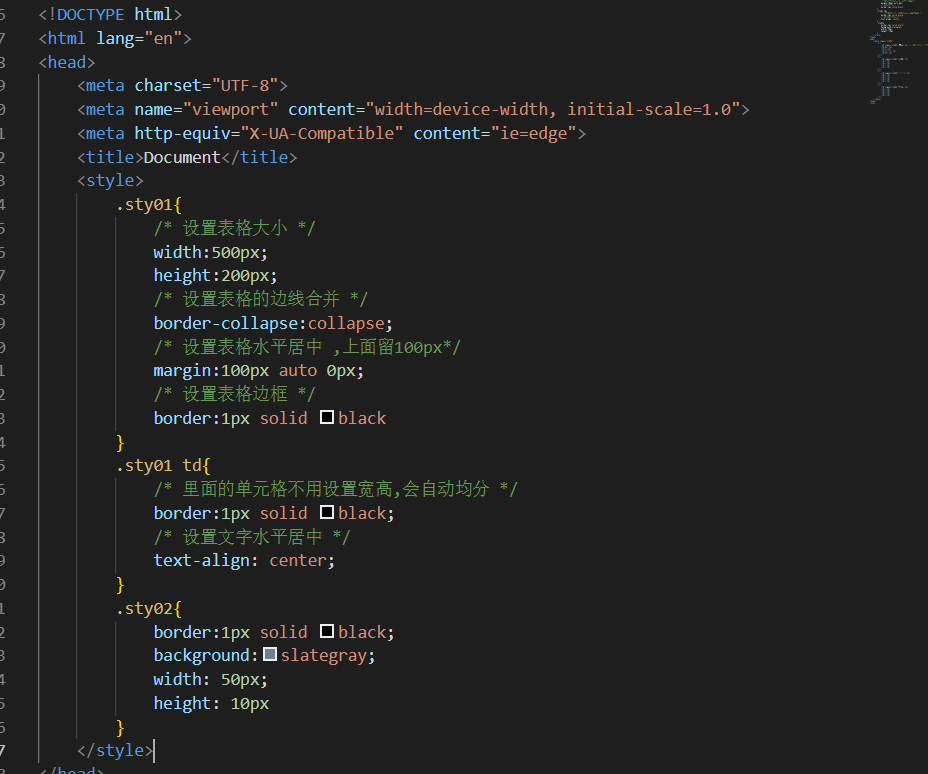Select the word Document inside the title tag
The height and width of the screenshot is (774, 928).
(181, 156)
